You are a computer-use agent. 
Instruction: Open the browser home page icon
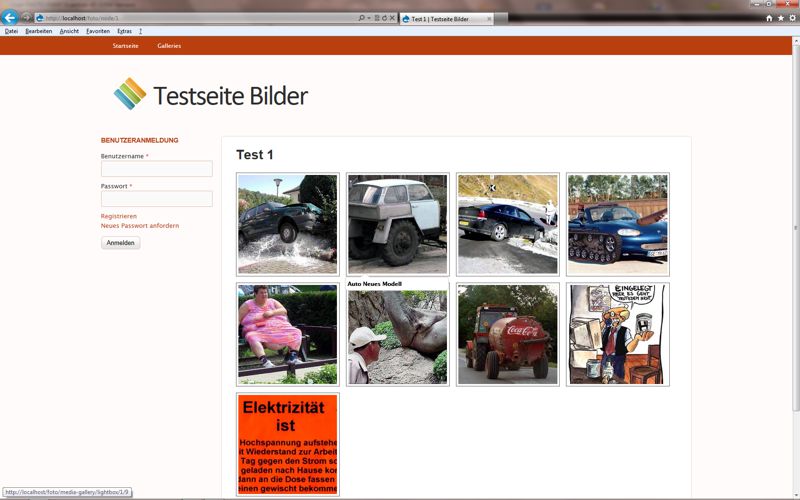tap(769, 18)
